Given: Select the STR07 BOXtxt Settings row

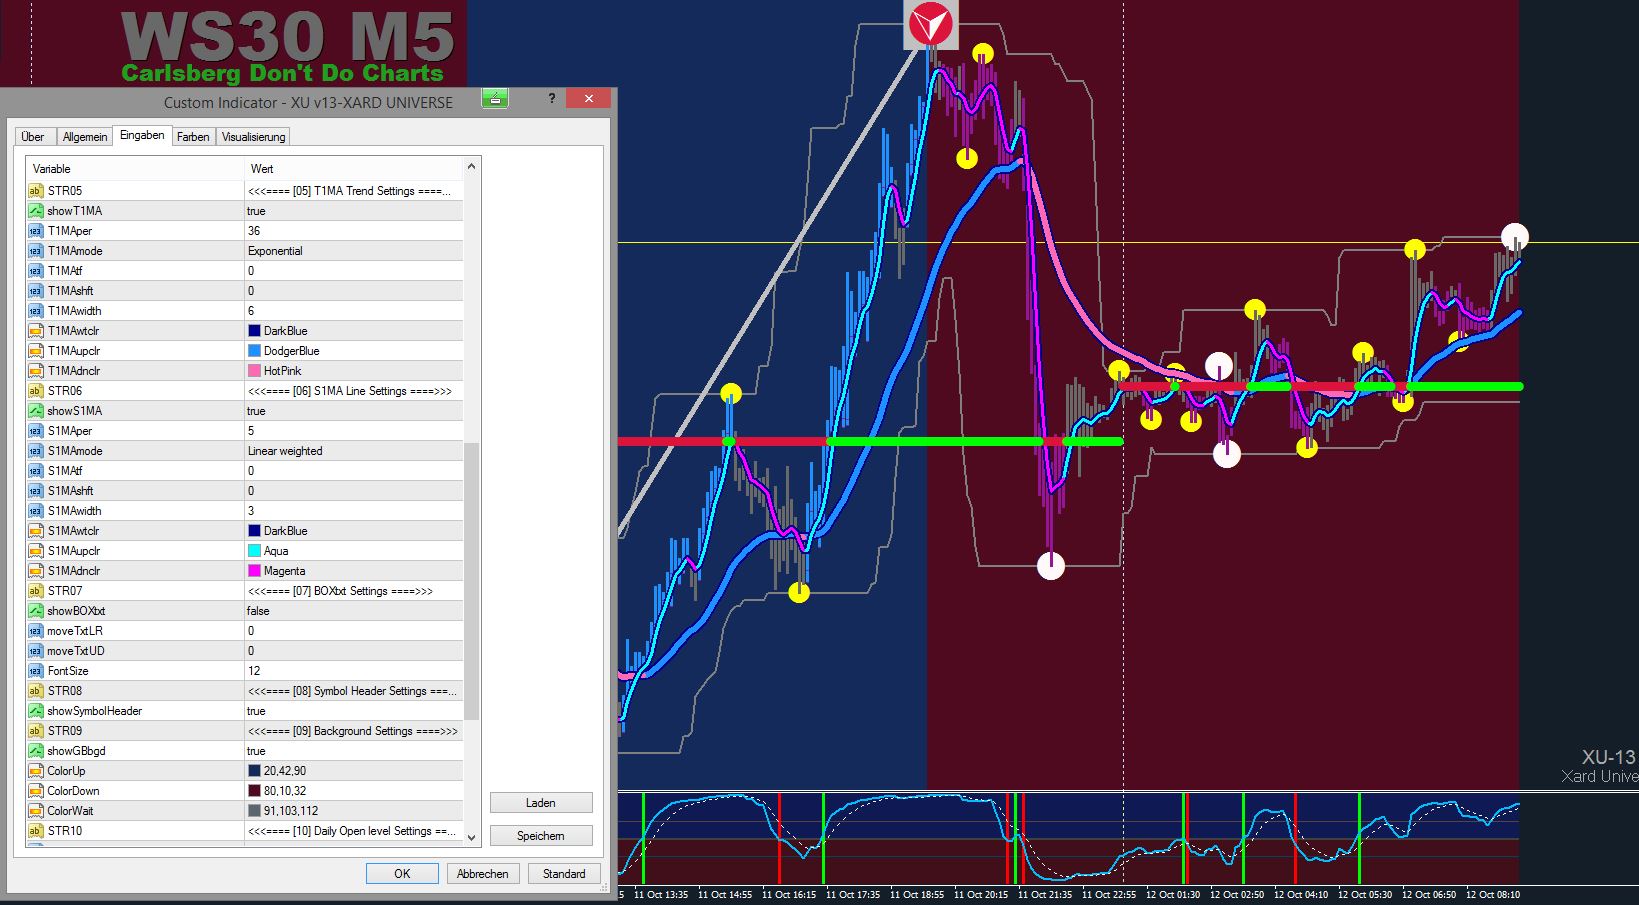Looking at the screenshot, I should coord(245,591).
